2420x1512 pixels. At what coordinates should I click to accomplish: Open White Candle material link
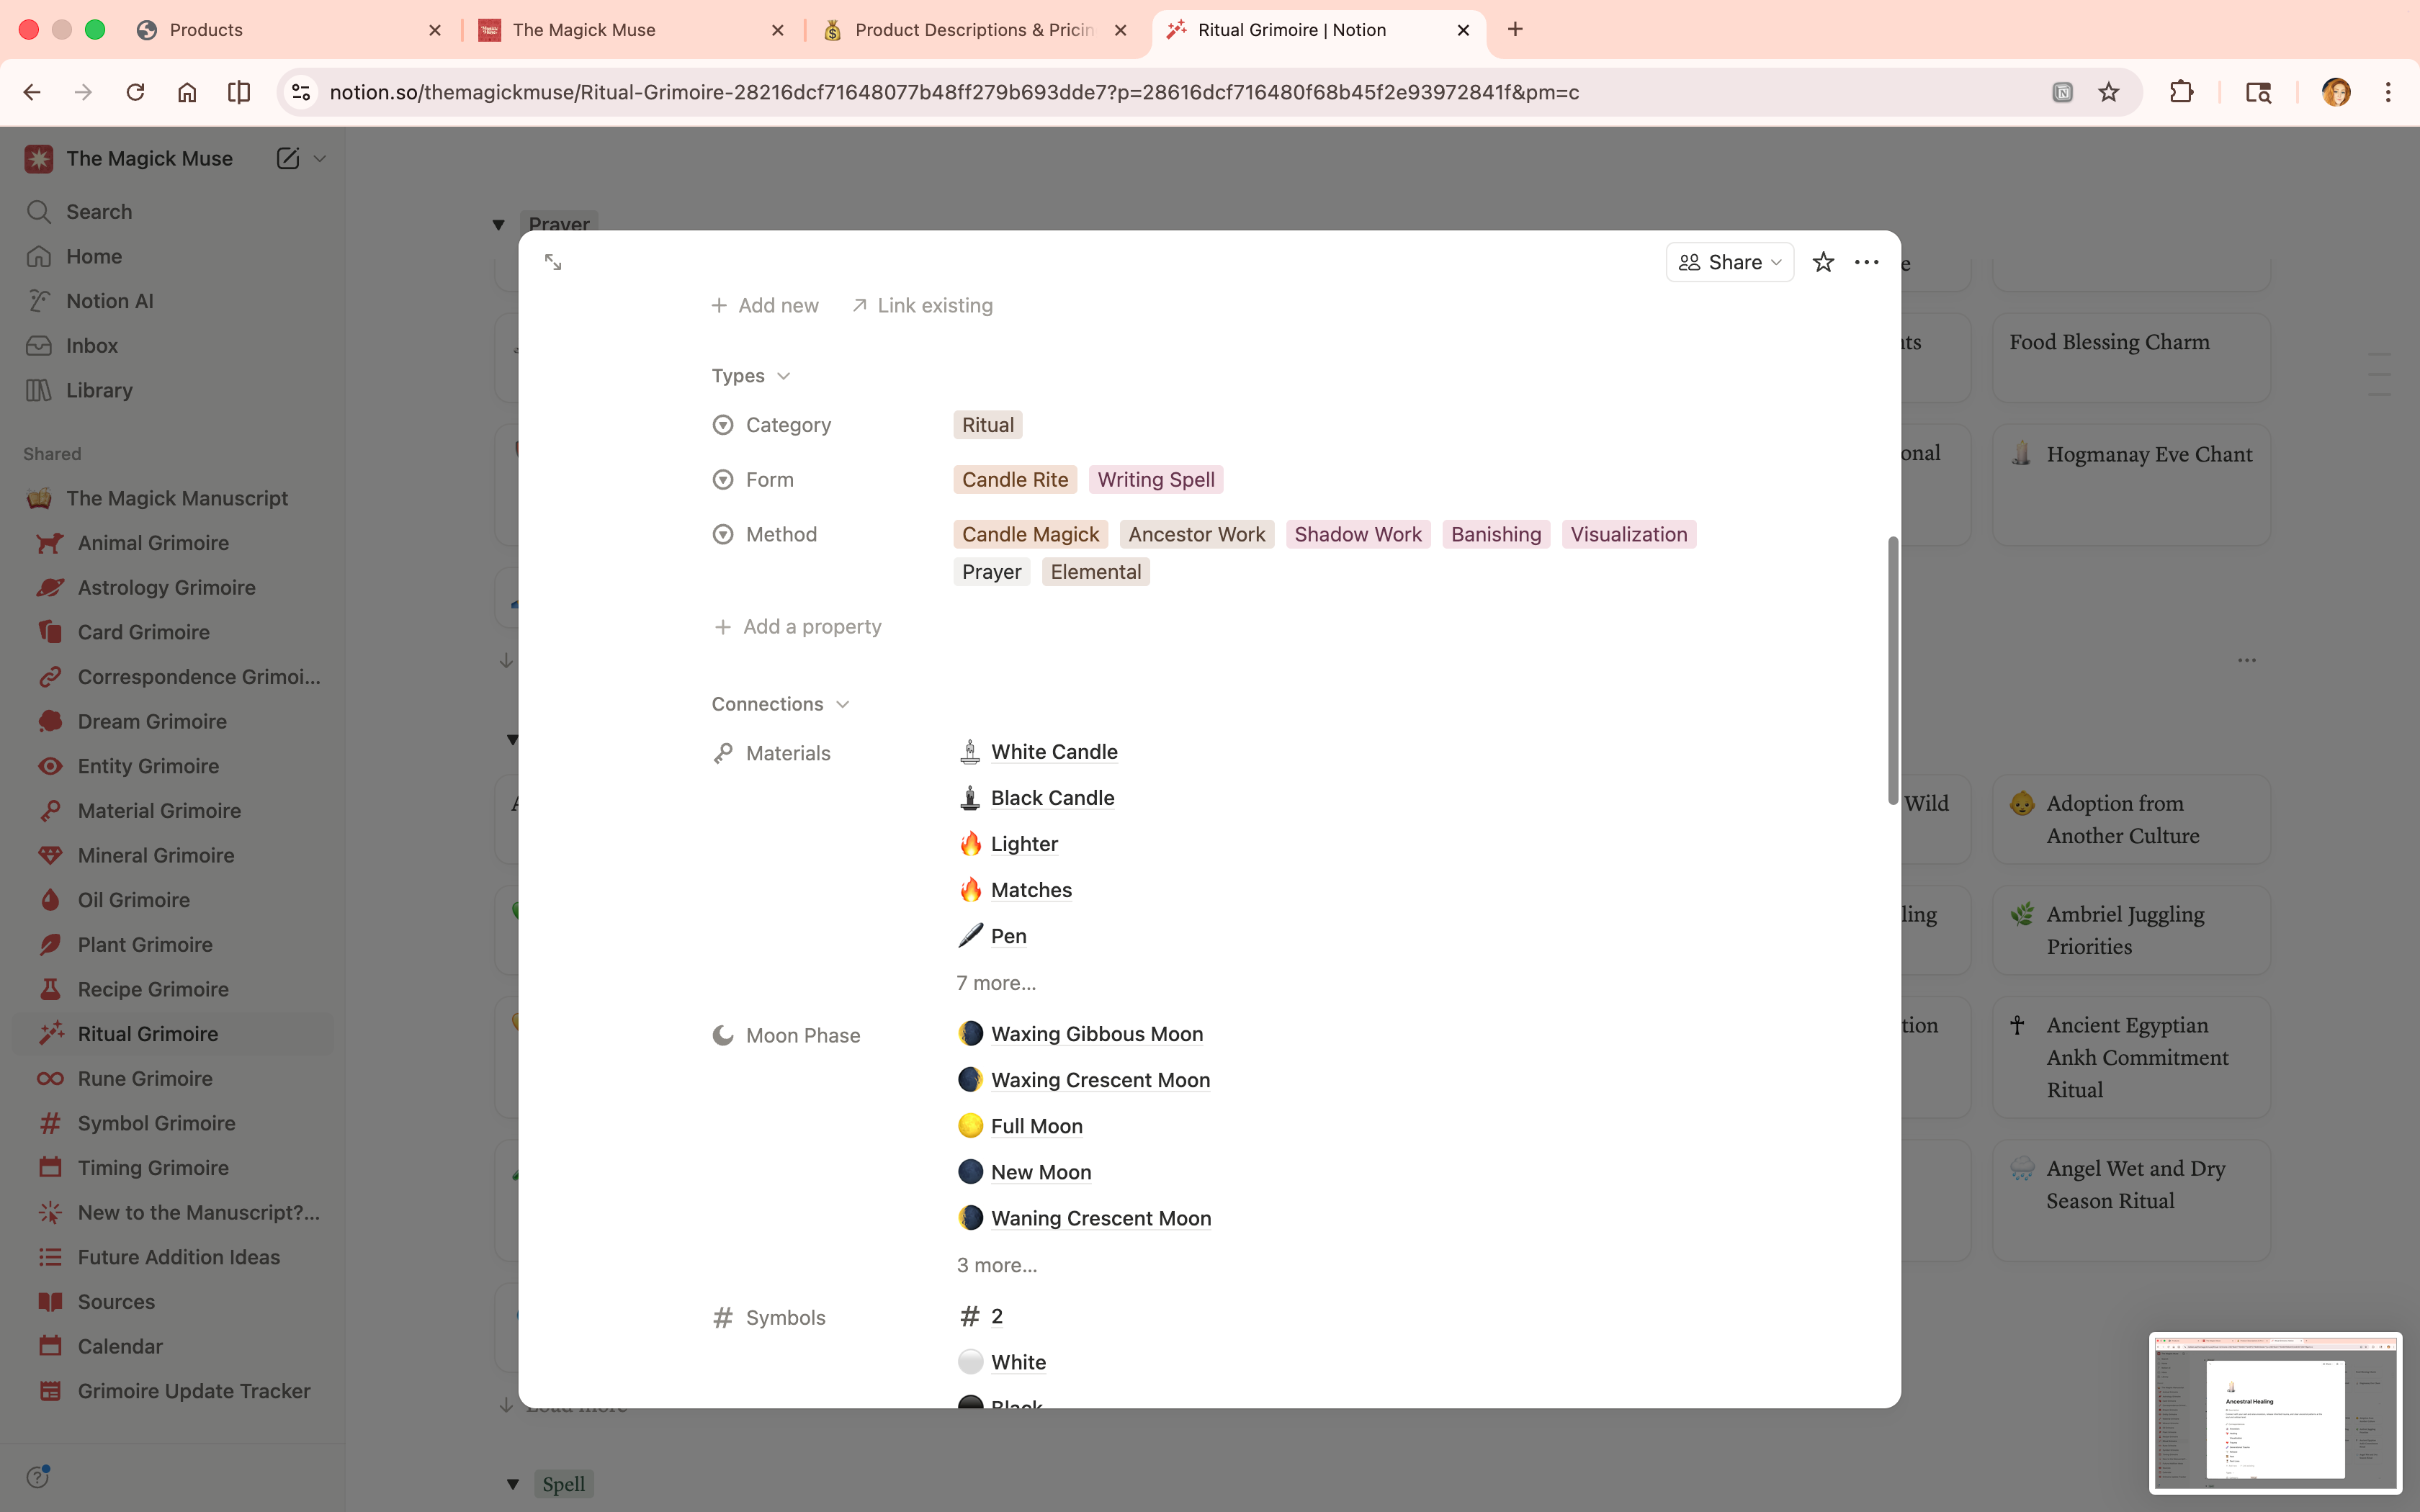coord(1054,752)
